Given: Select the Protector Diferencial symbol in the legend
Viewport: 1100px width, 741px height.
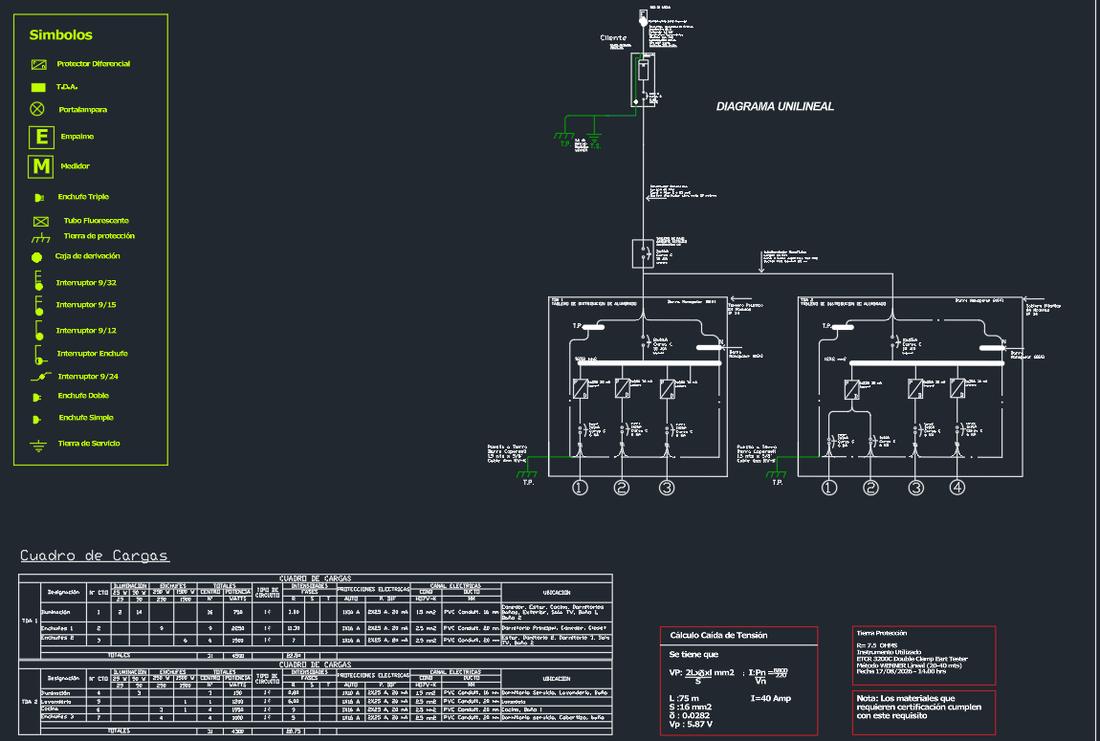Looking at the screenshot, I should (39, 65).
